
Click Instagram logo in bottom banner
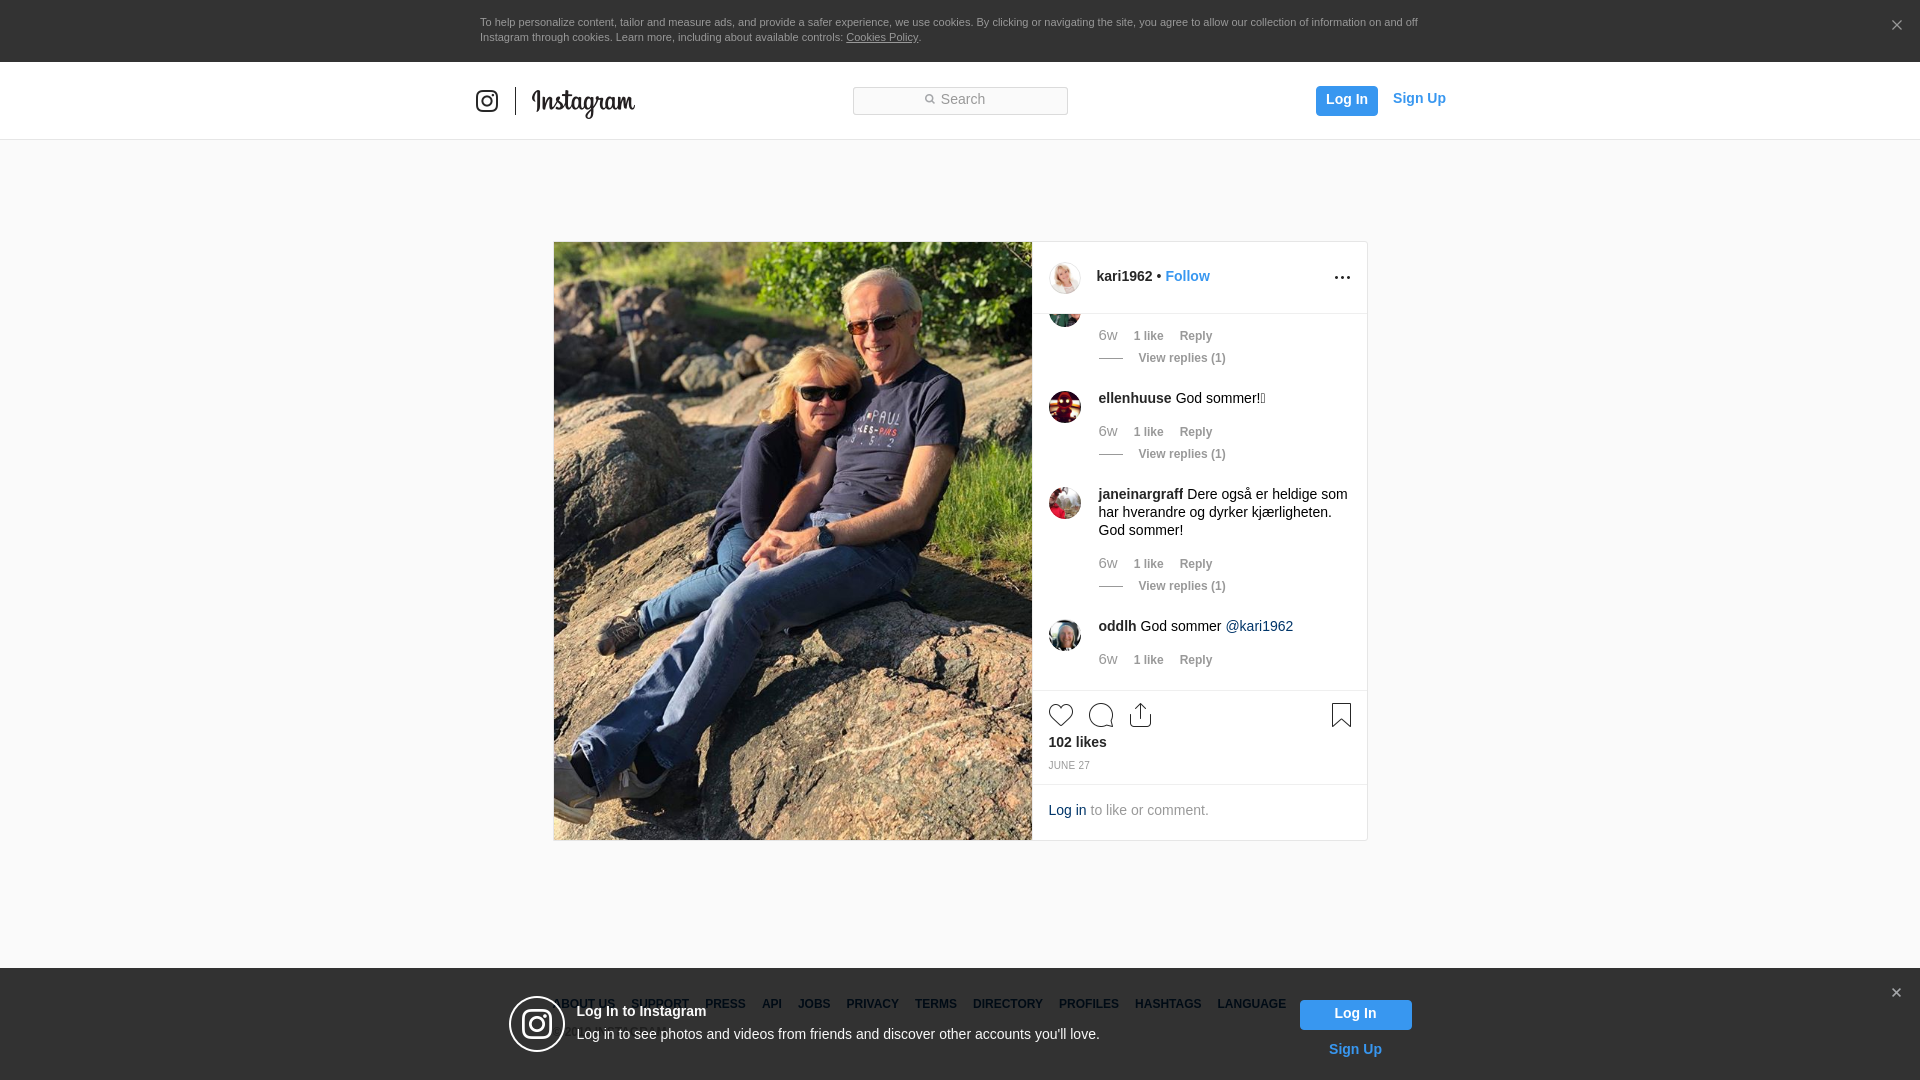tap(537, 1024)
